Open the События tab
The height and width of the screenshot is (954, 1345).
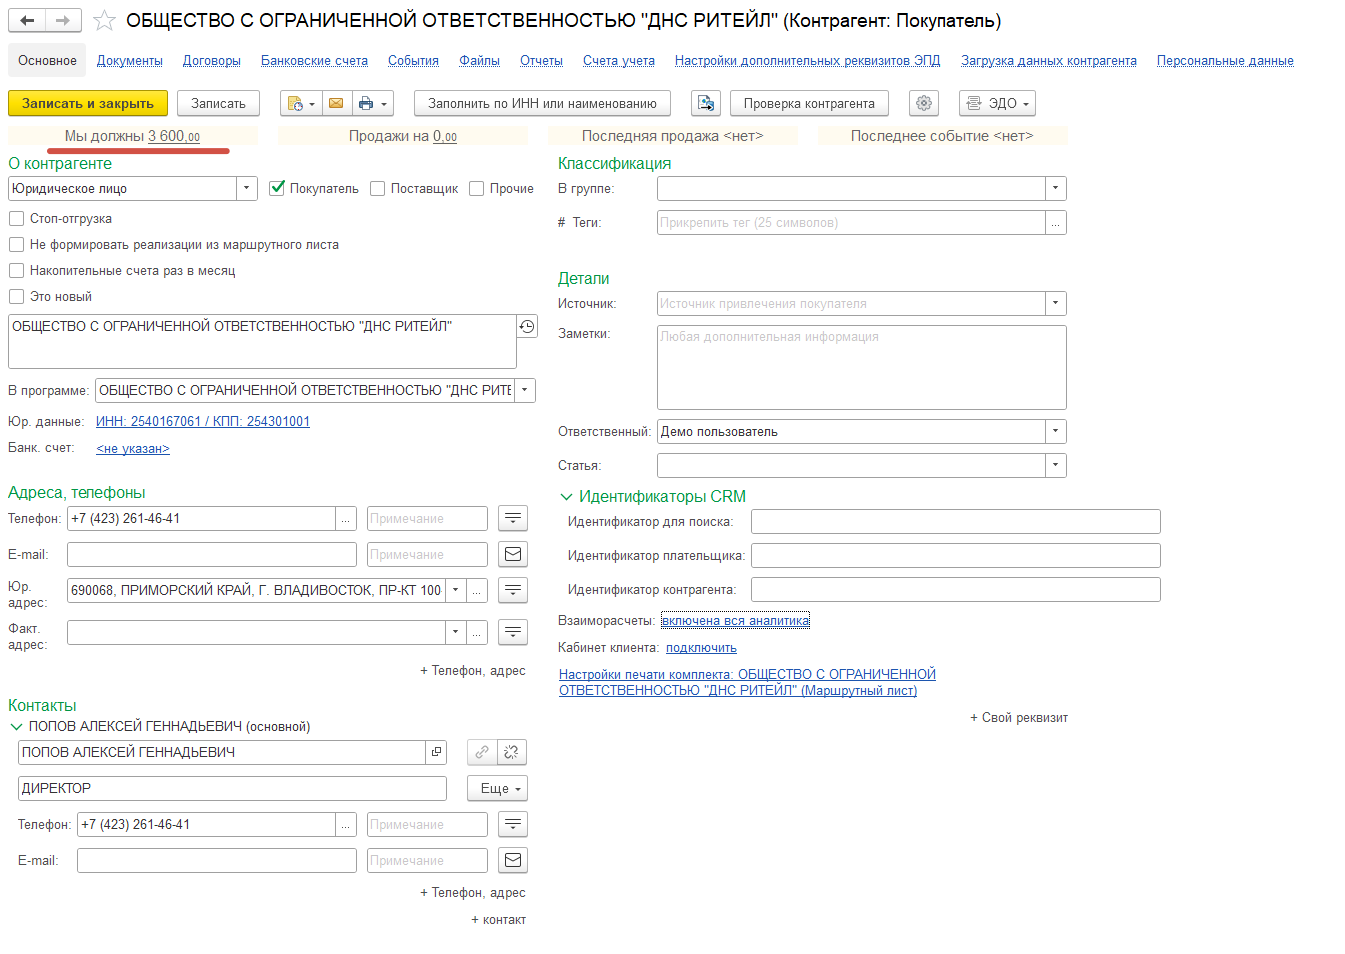pos(414,61)
